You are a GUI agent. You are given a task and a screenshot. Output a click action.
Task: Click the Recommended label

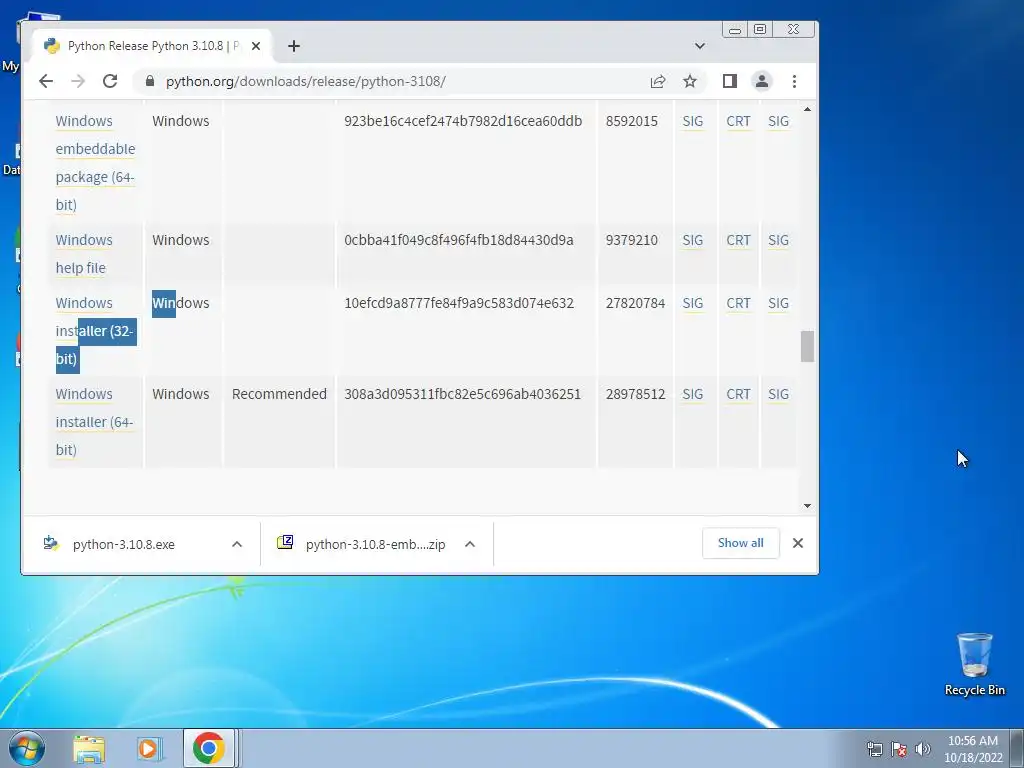click(x=279, y=394)
